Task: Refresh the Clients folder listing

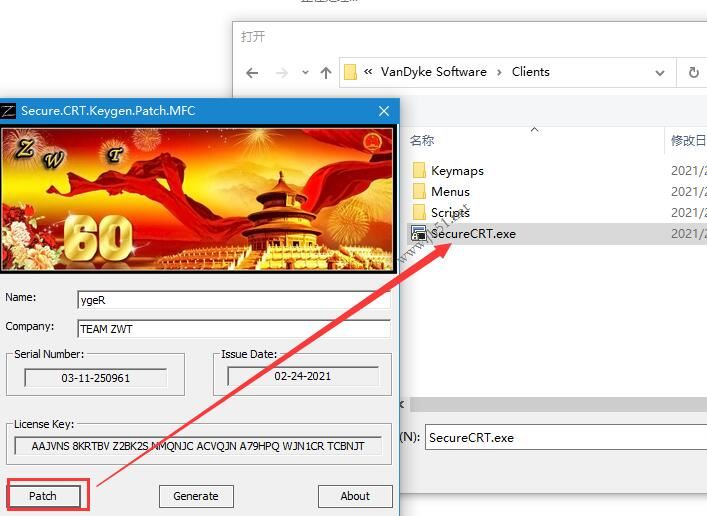Action: tap(693, 73)
